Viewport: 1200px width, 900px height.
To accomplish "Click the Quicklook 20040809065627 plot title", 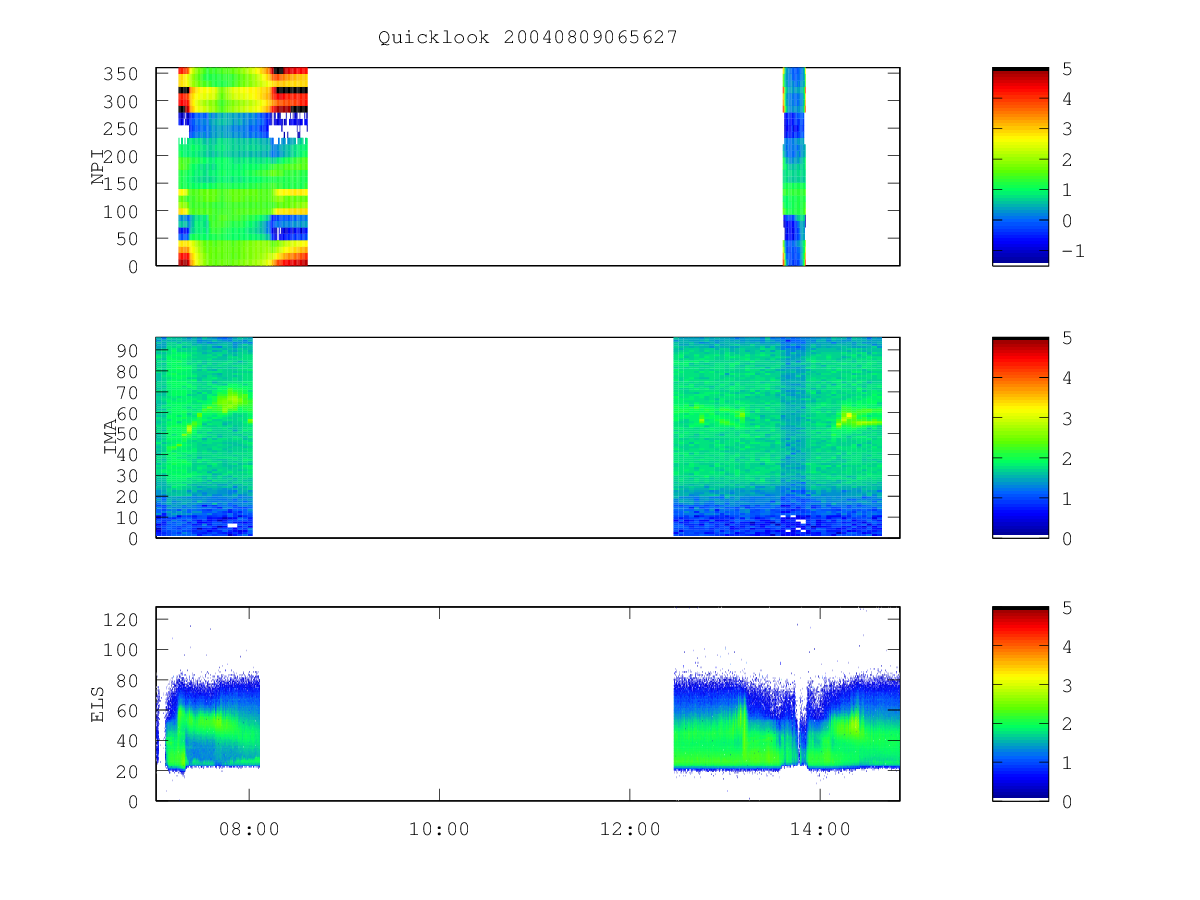I will [528, 37].
